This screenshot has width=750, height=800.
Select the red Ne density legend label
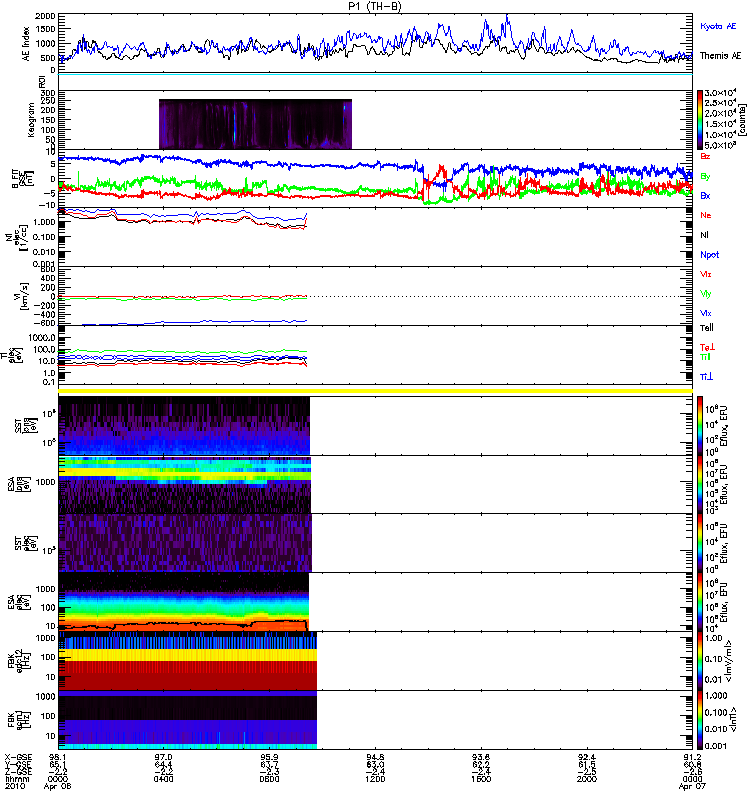[705, 215]
